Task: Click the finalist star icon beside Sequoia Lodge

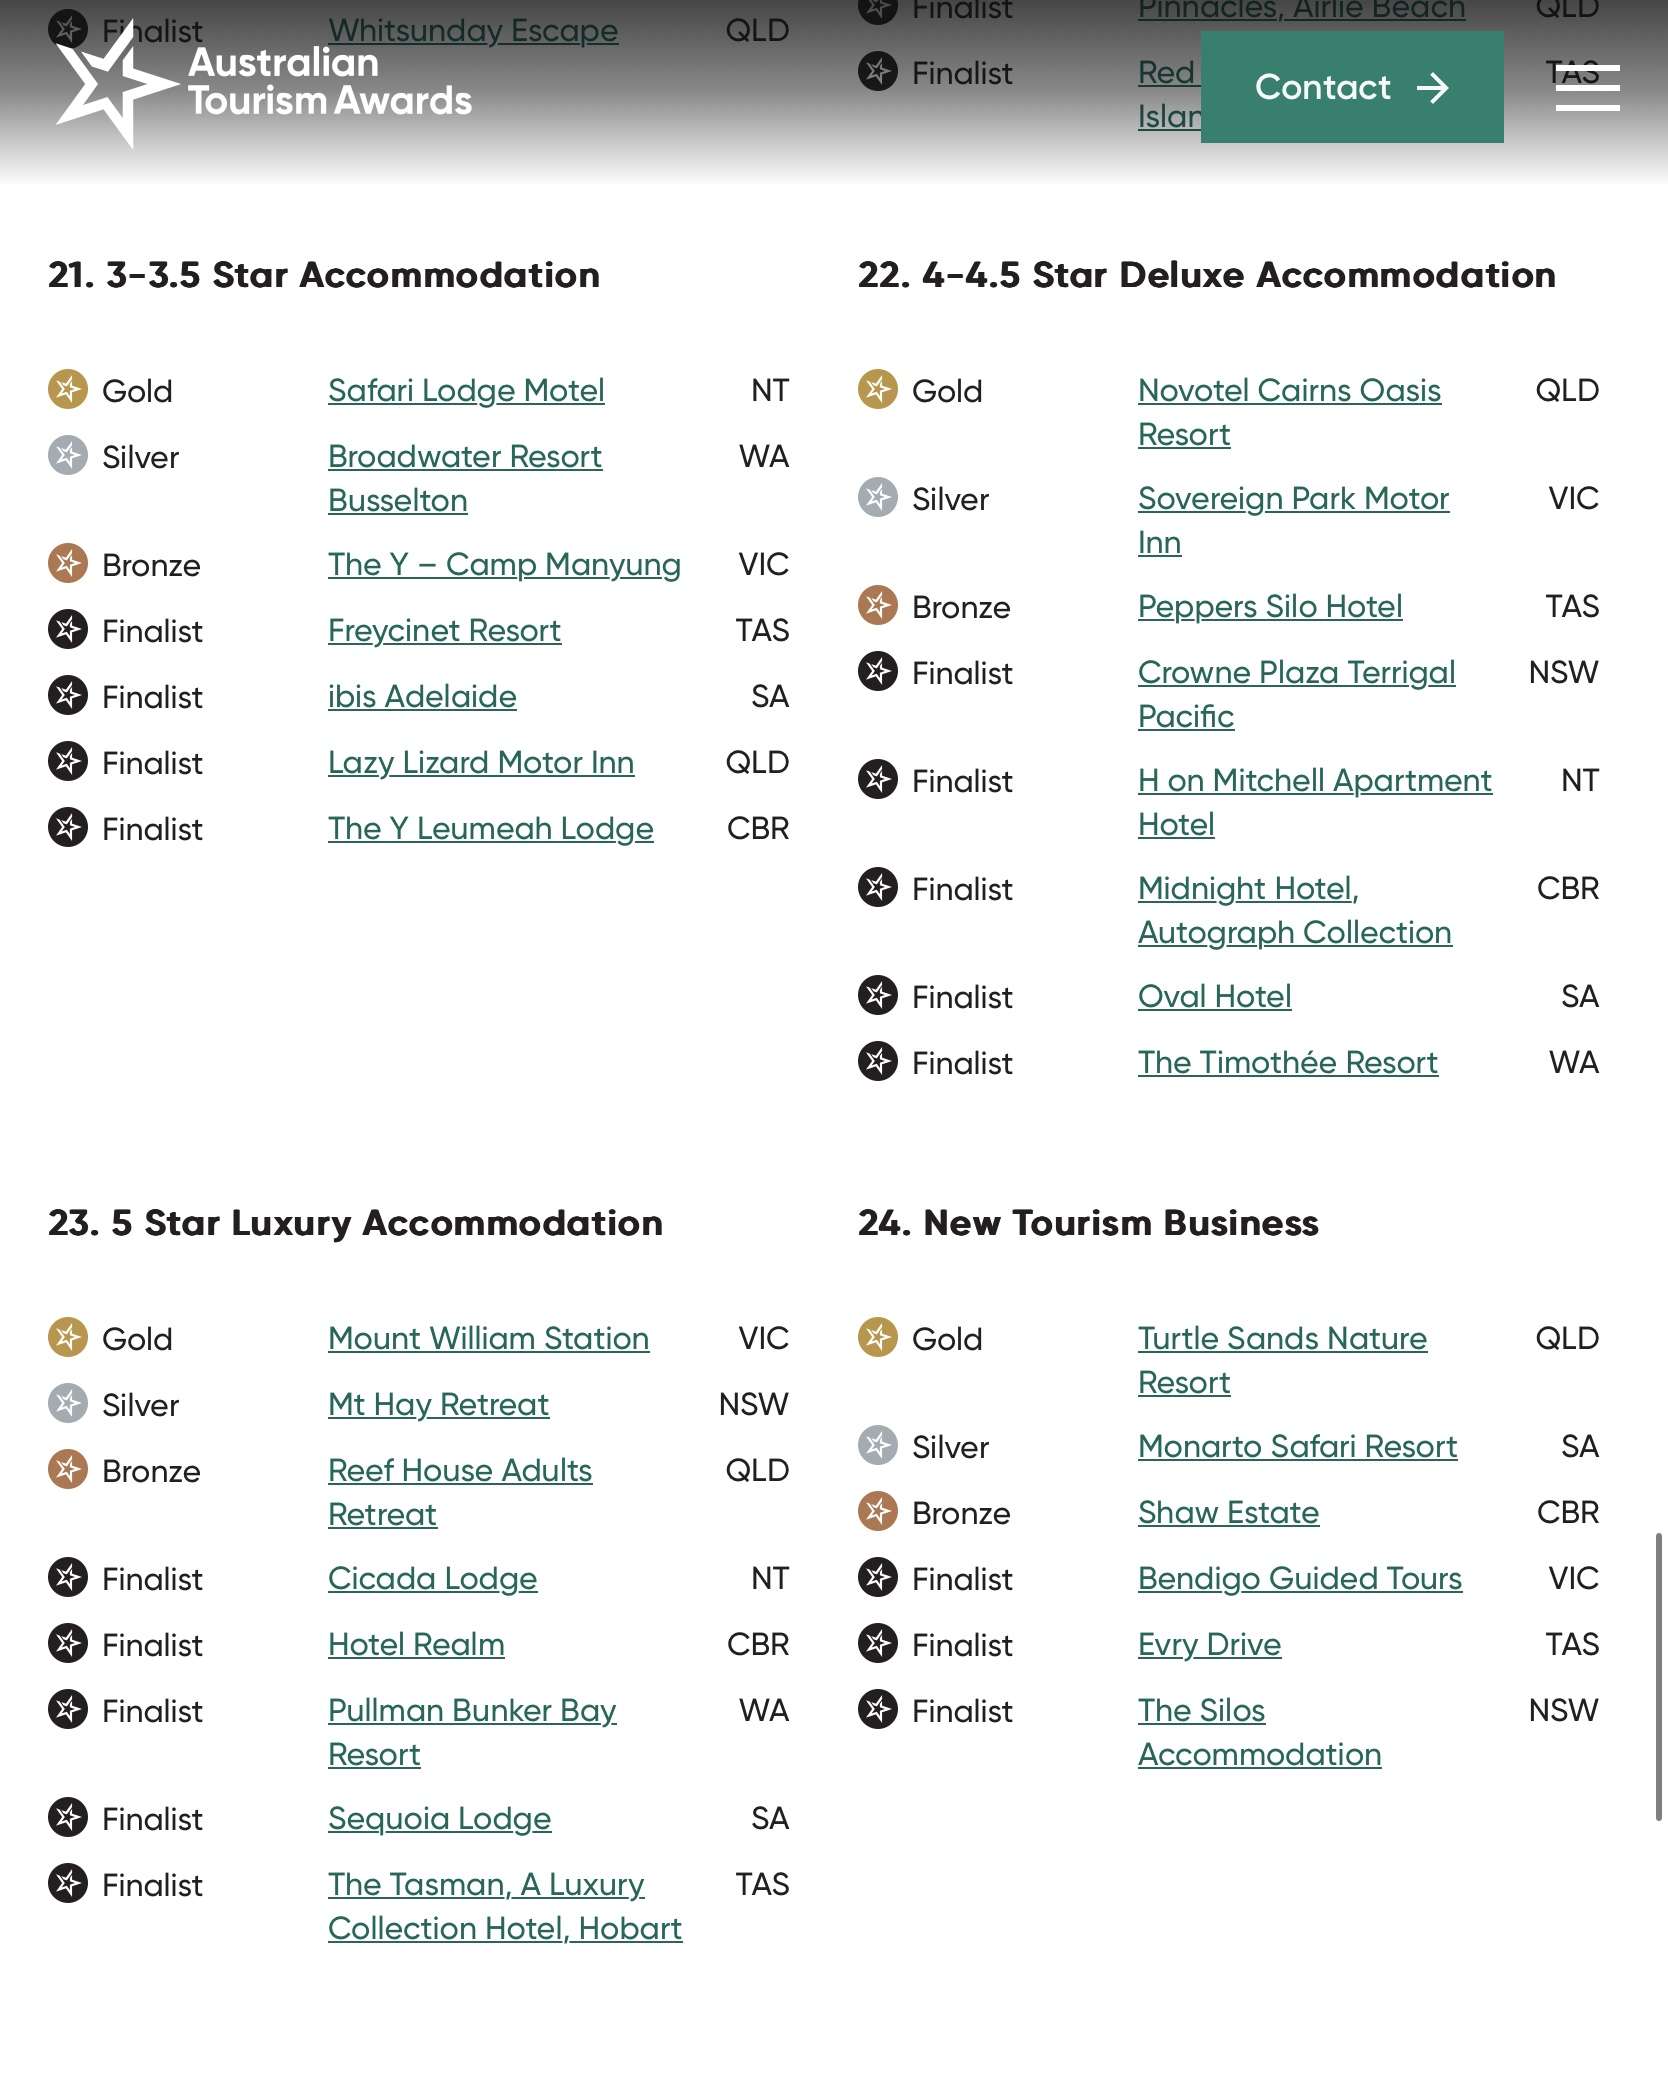Action: (x=68, y=1818)
